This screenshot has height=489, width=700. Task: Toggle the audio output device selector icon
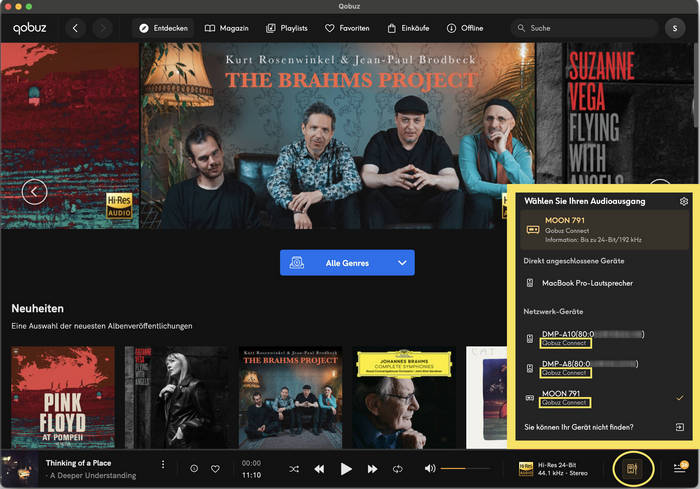(632, 468)
